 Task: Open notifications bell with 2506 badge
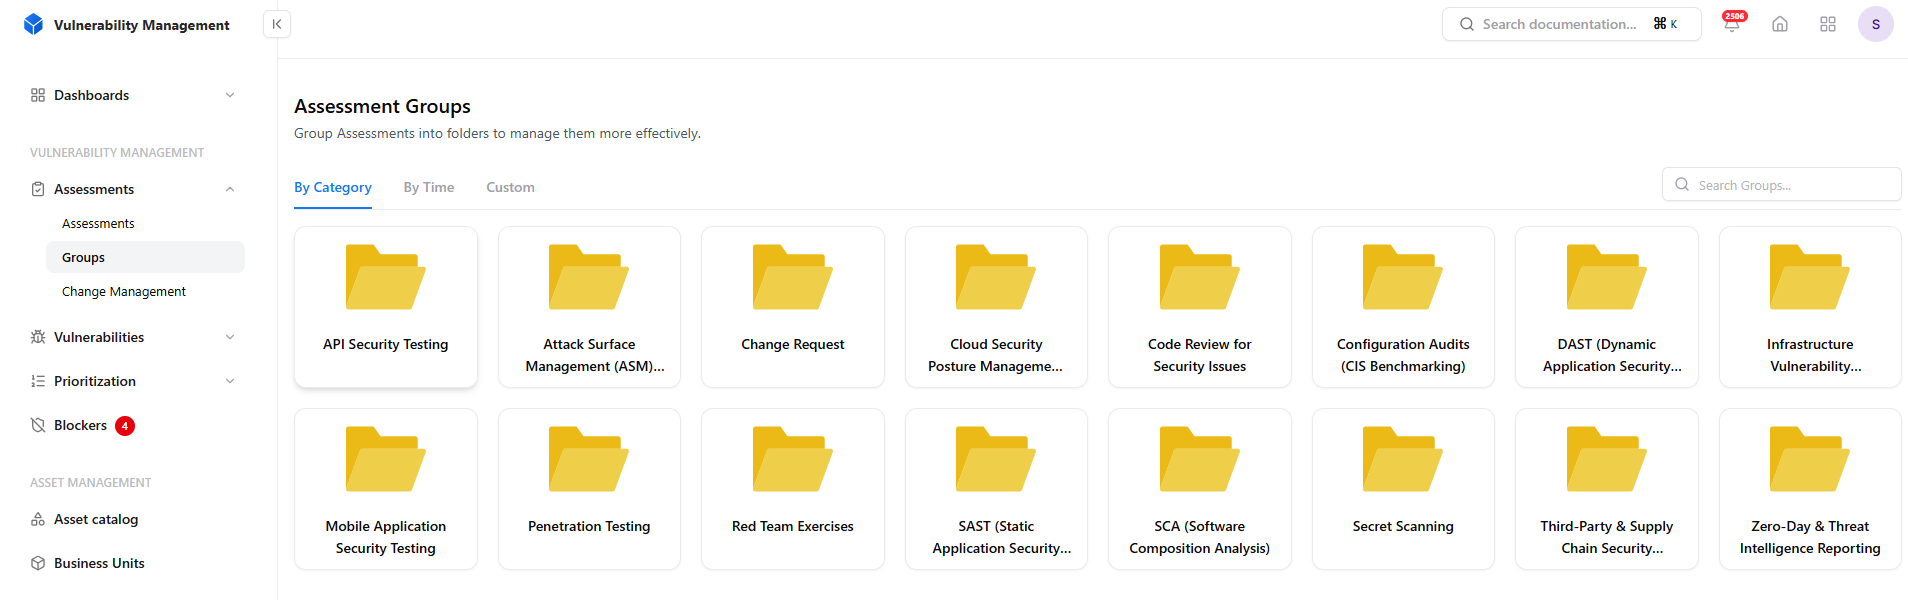click(x=1732, y=23)
